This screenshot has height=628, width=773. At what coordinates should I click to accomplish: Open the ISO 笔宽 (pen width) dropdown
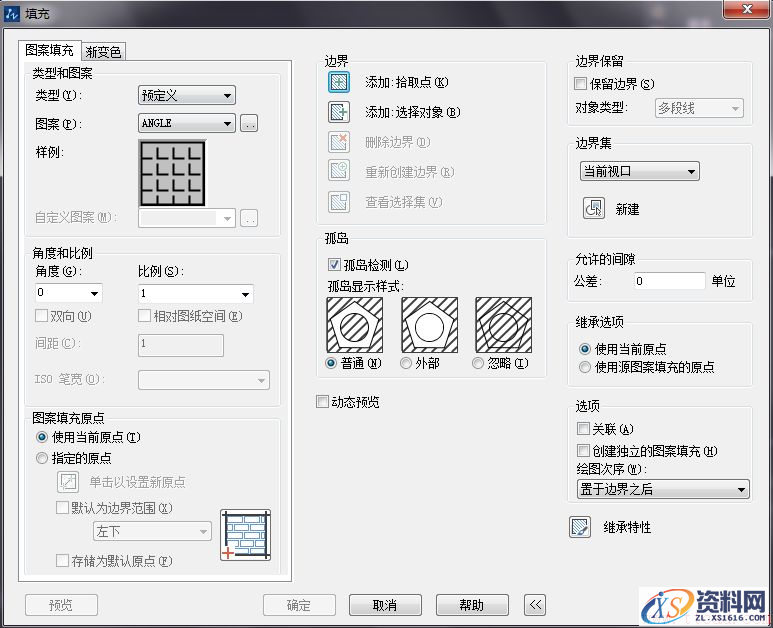[204, 380]
